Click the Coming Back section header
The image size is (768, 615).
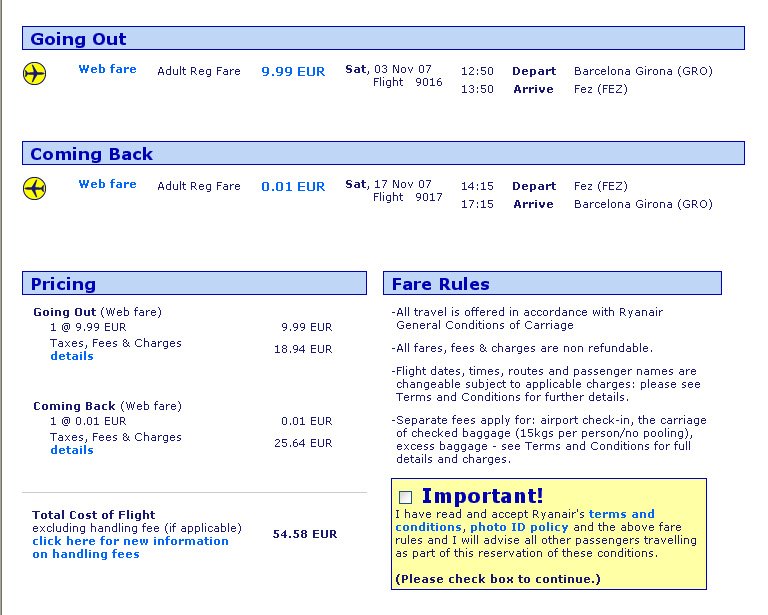point(91,154)
